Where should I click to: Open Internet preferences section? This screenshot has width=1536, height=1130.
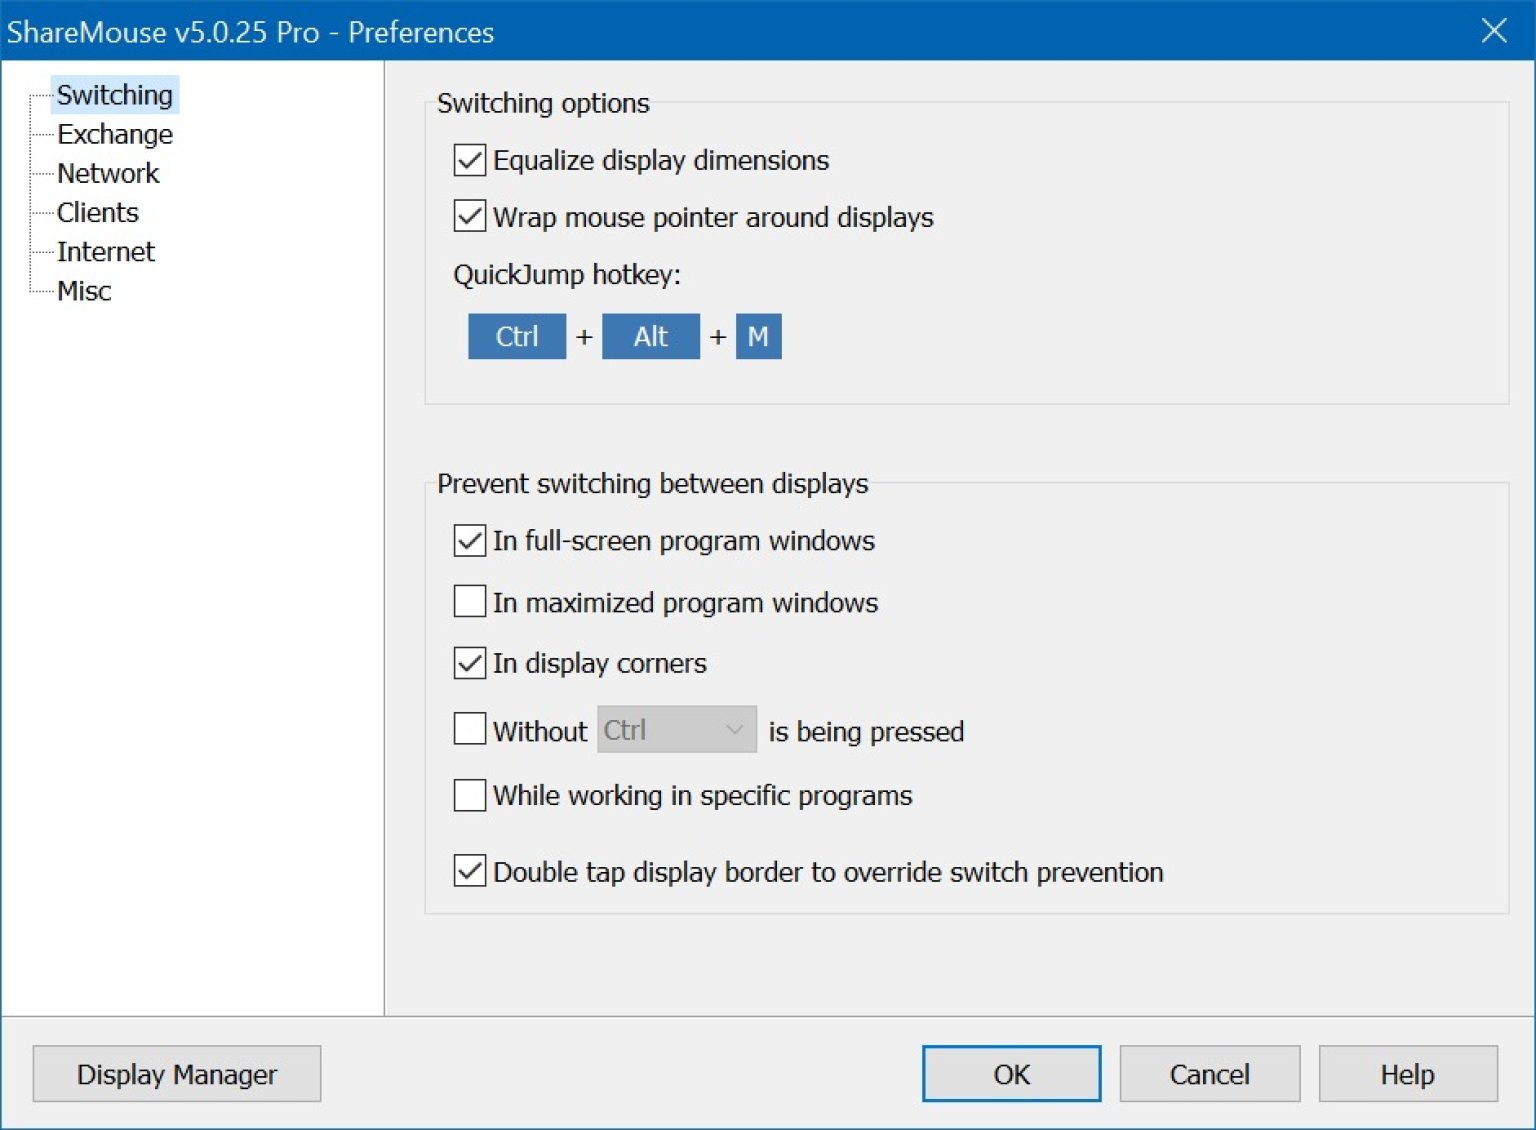pyautogui.click(x=105, y=251)
